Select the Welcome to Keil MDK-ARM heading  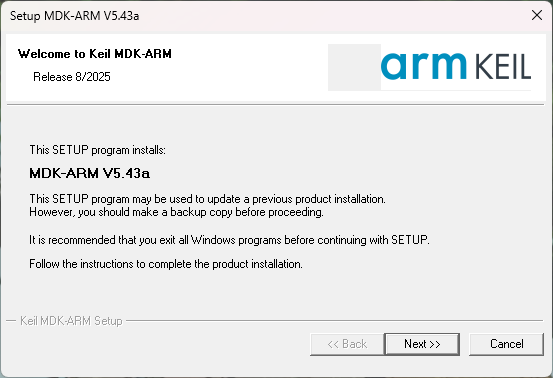(95, 54)
